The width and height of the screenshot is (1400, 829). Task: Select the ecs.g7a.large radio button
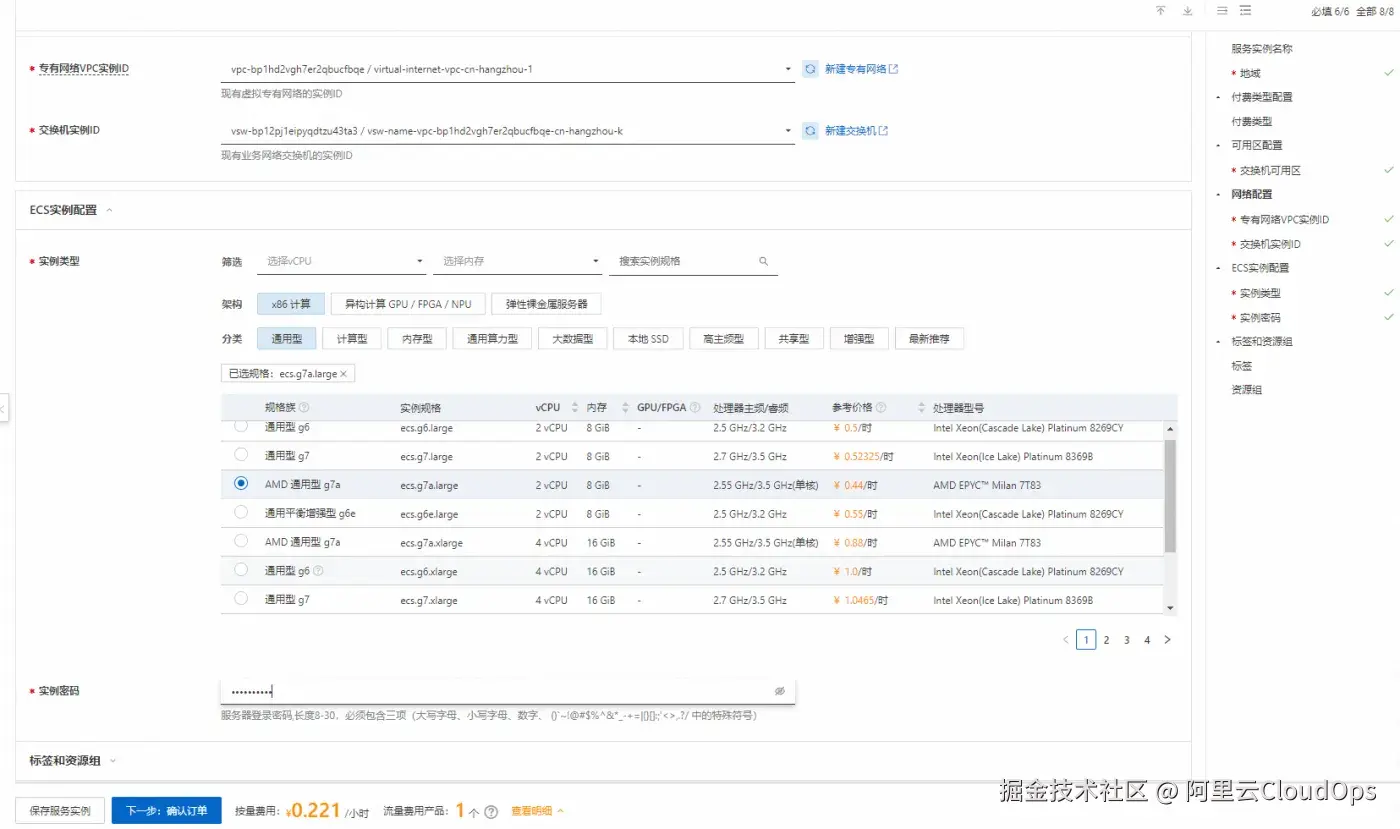pyautogui.click(x=241, y=483)
